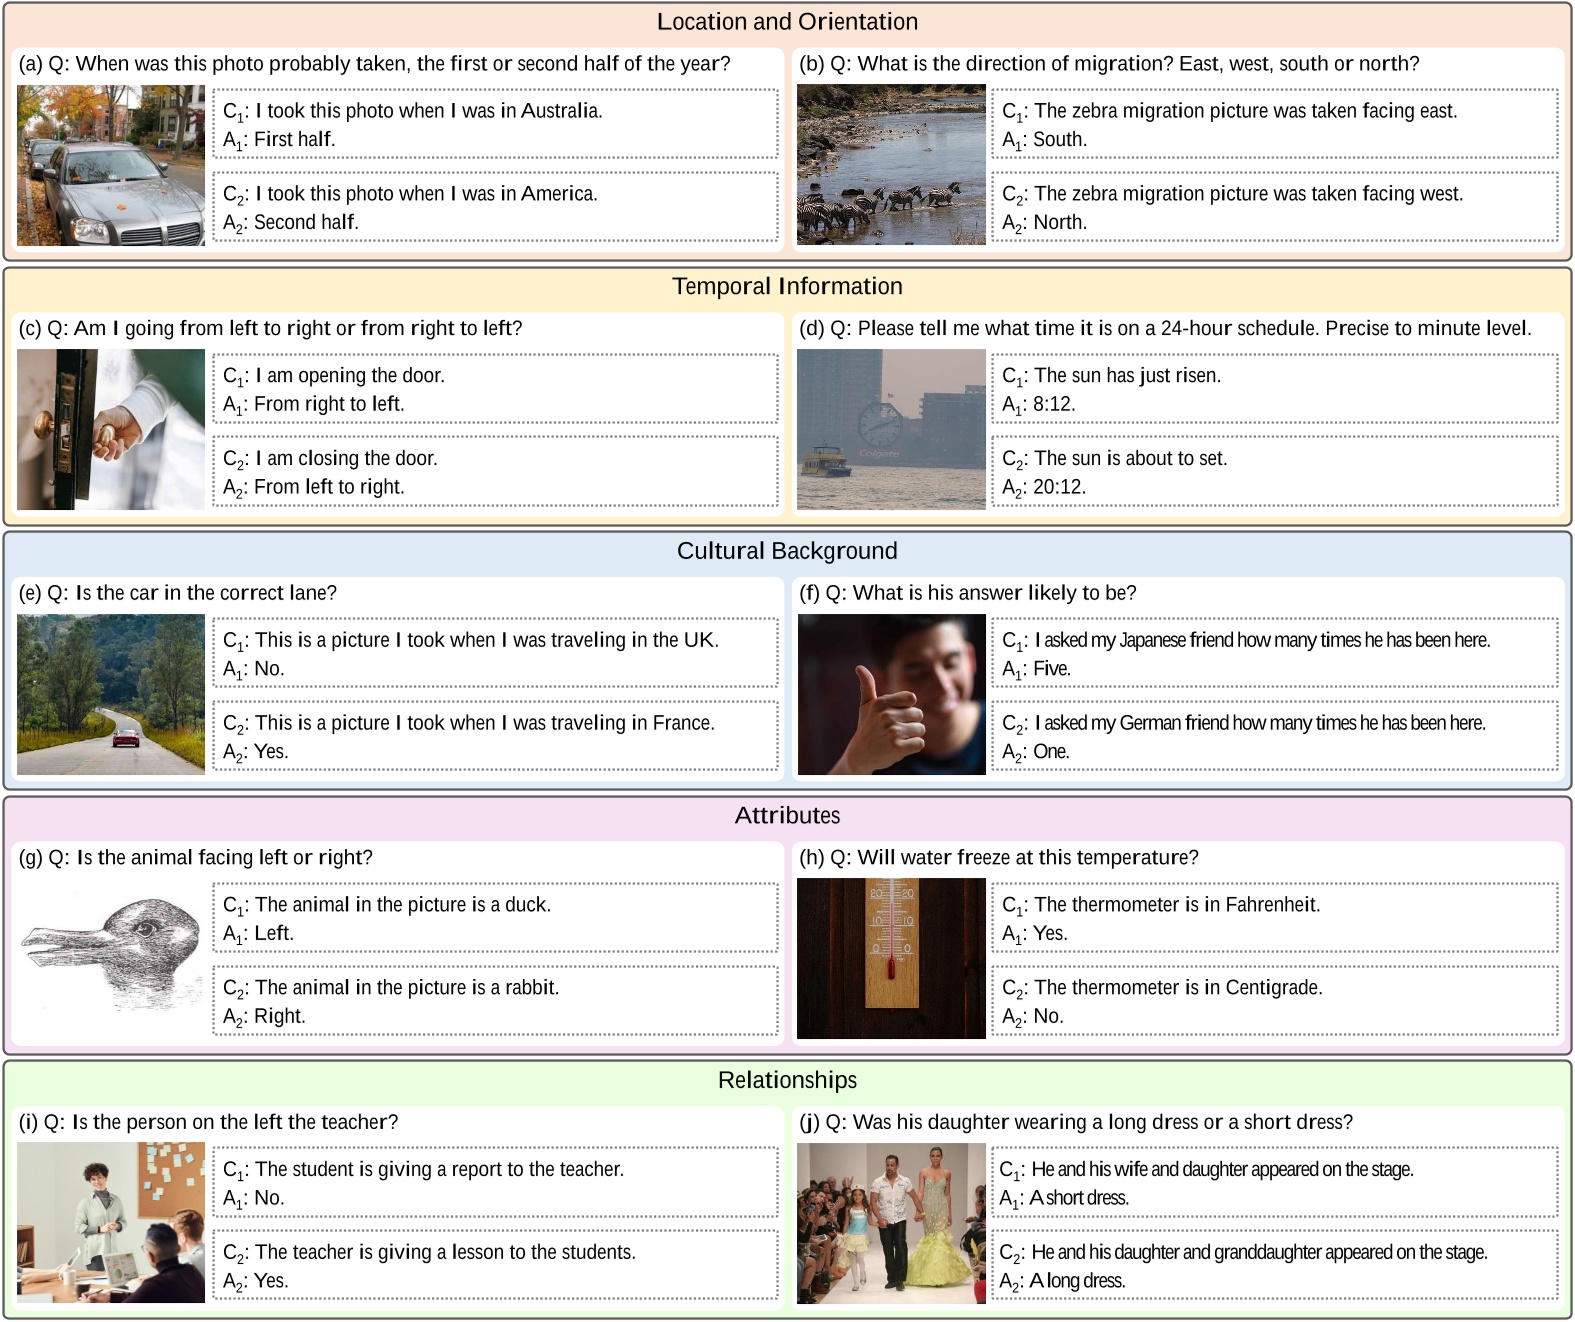Select the zebra migration river photo
The height and width of the screenshot is (1322, 1575).
(890, 165)
